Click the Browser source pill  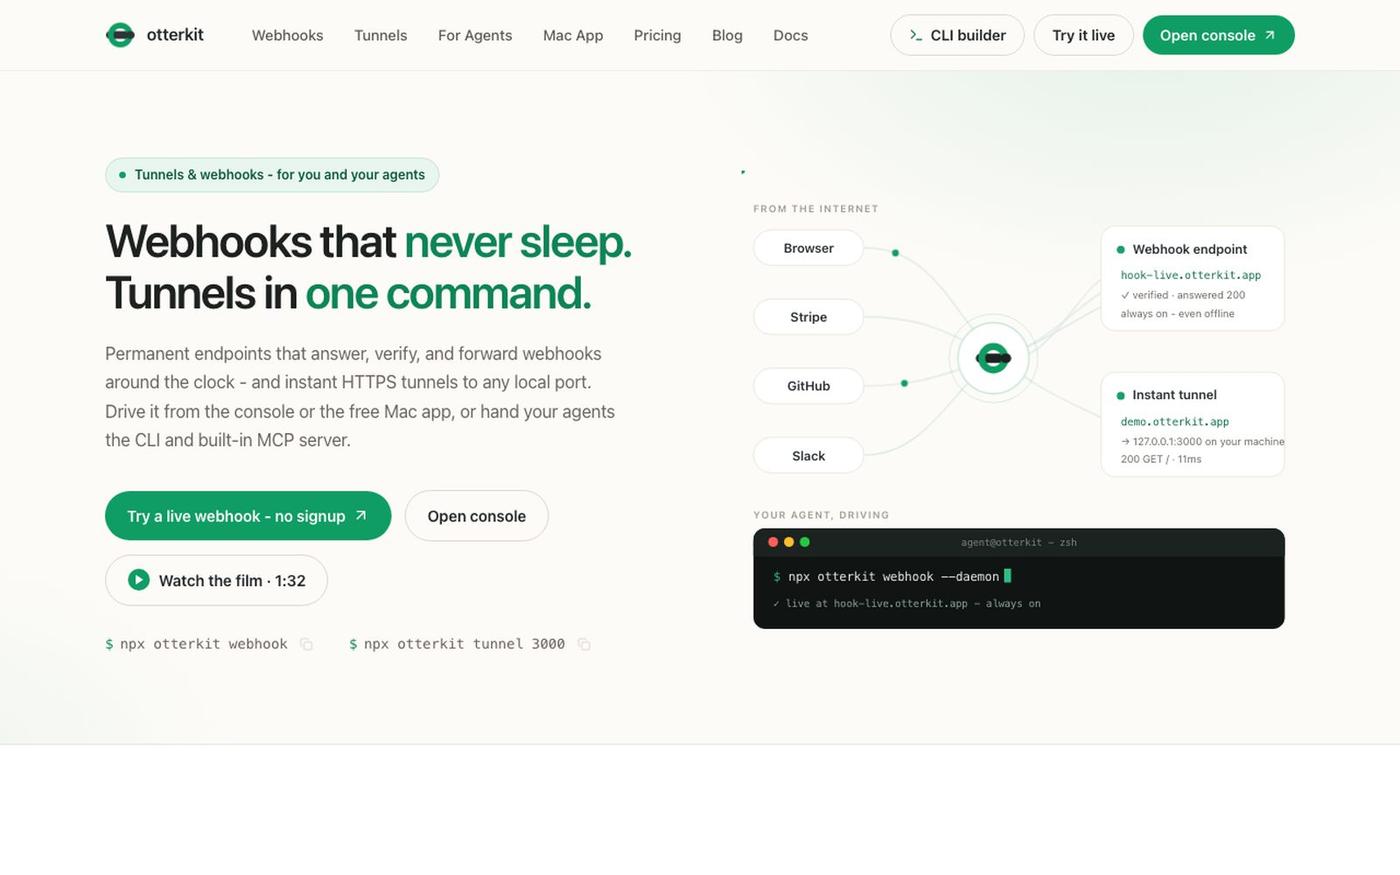(808, 248)
